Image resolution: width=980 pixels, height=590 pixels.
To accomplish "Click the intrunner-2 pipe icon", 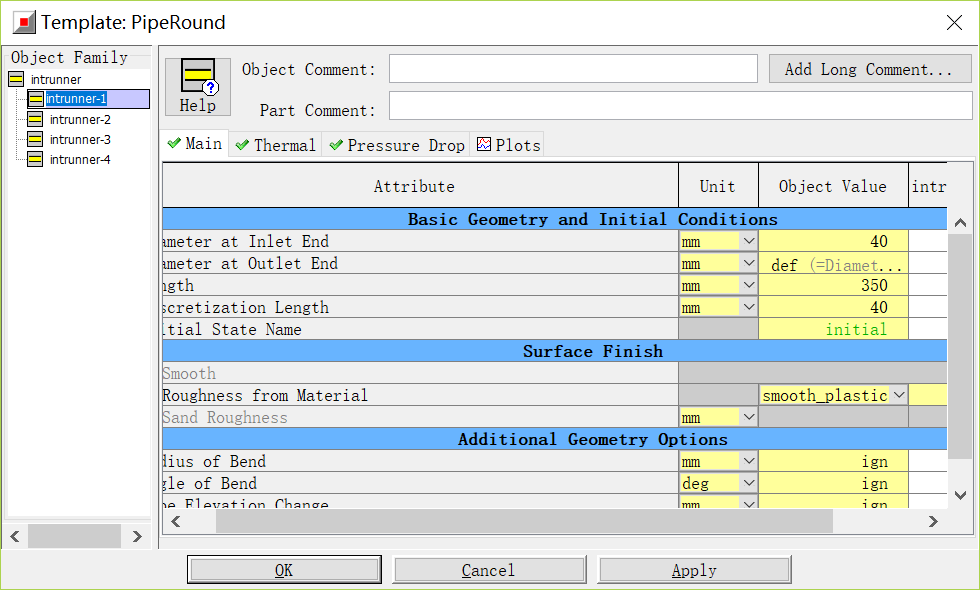I will [x=35, y=119].
